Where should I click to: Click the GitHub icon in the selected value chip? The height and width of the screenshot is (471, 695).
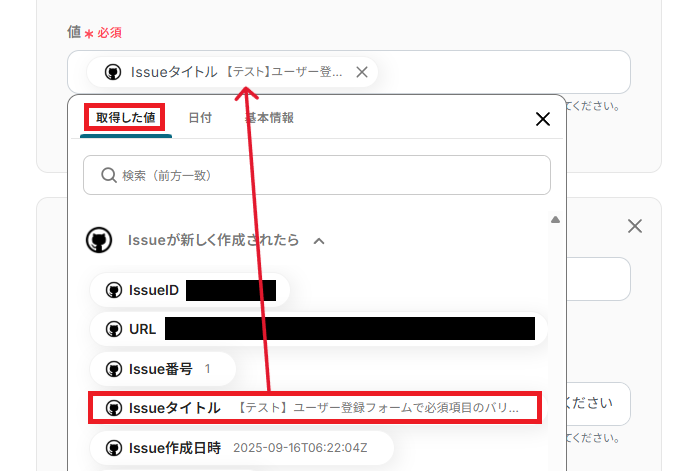(x=113, y=72)
